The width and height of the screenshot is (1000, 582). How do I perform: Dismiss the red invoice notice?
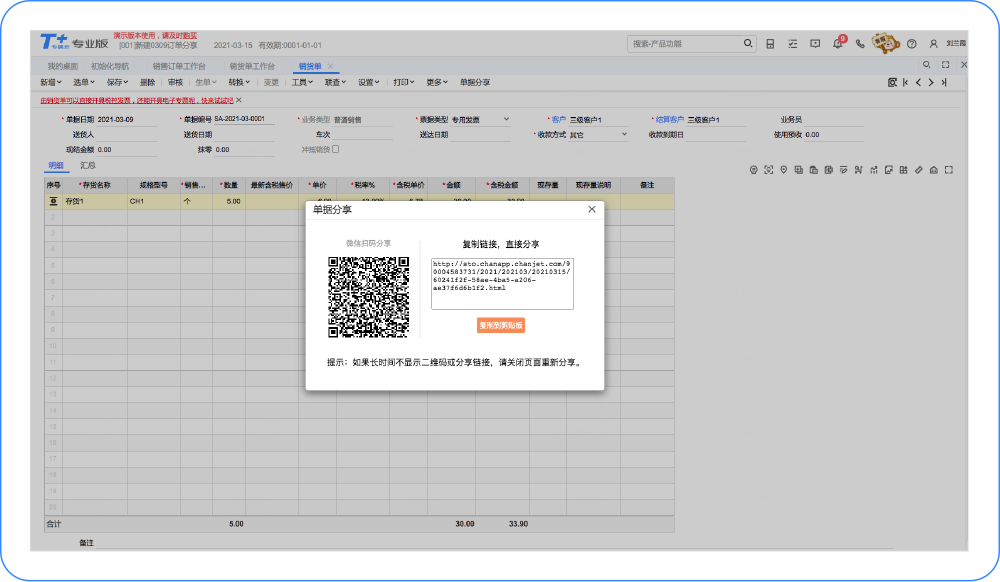click(x=239, y=101)
